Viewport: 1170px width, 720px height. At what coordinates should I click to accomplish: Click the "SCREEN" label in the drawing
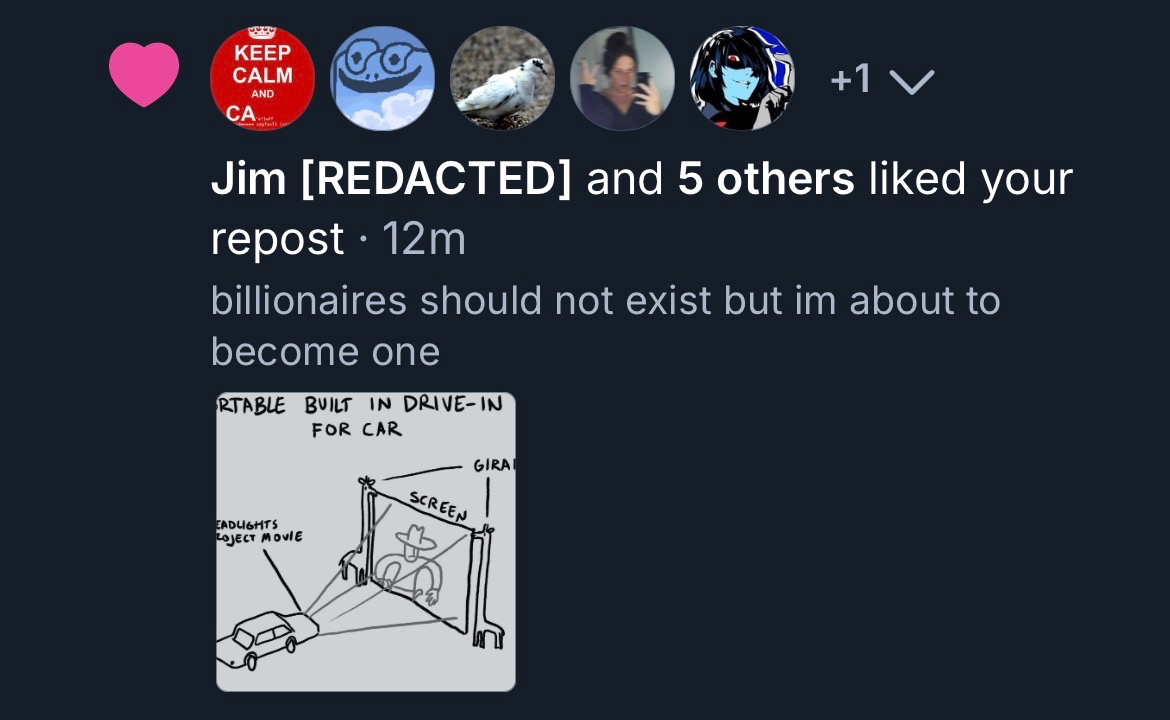point(438,507)
